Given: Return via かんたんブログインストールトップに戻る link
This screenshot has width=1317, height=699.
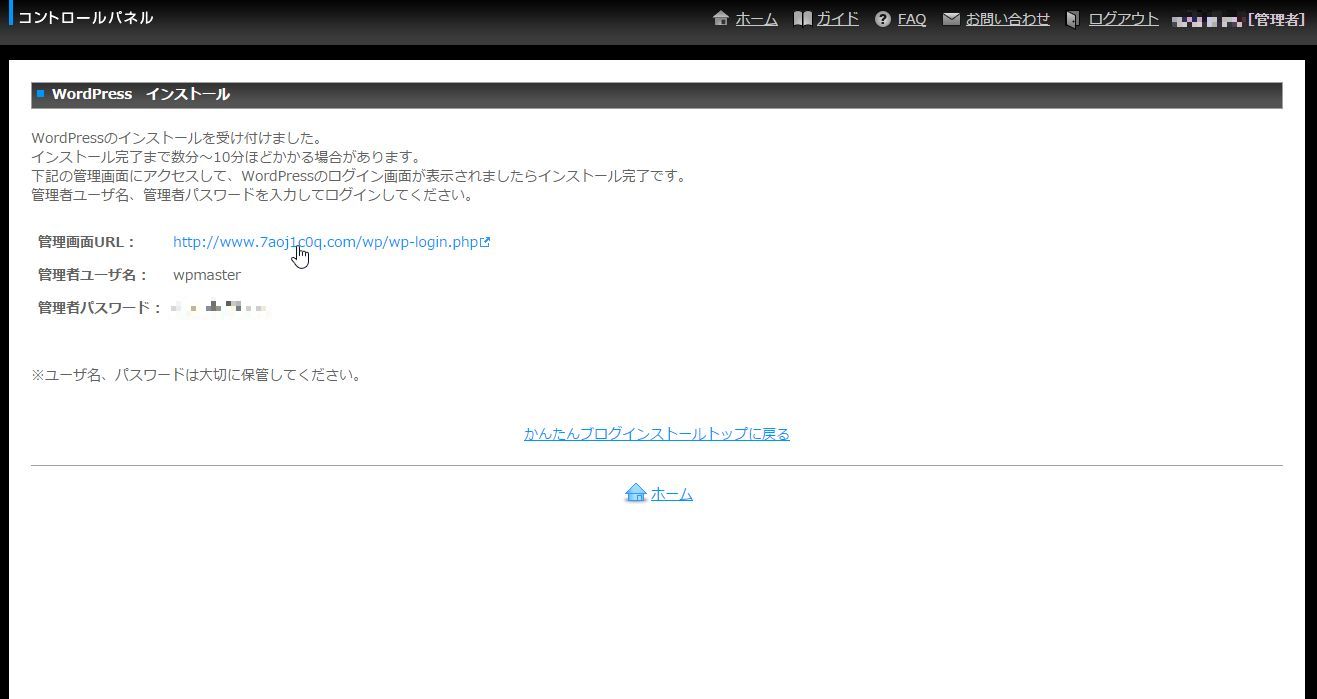Looking at the screenshot, I should 657,434.
